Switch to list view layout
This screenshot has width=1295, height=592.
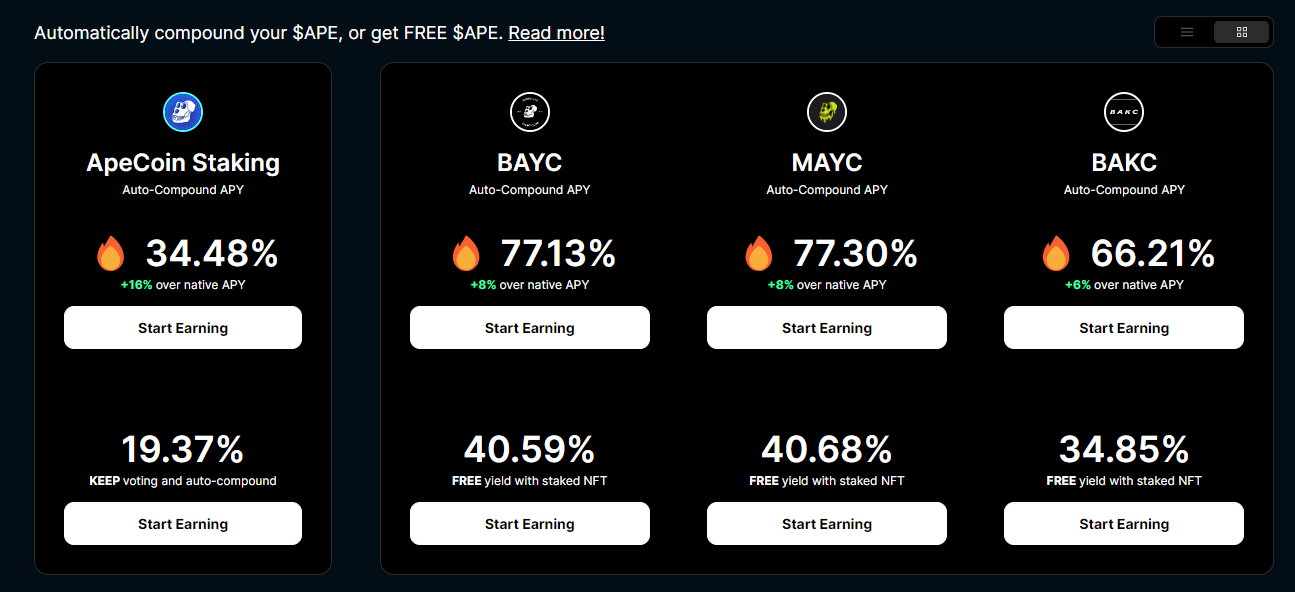[x=1186, y=31]
